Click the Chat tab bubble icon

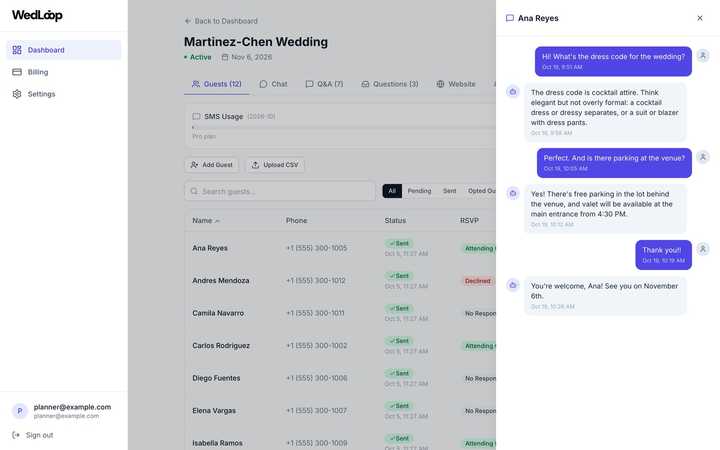(263, 84)
